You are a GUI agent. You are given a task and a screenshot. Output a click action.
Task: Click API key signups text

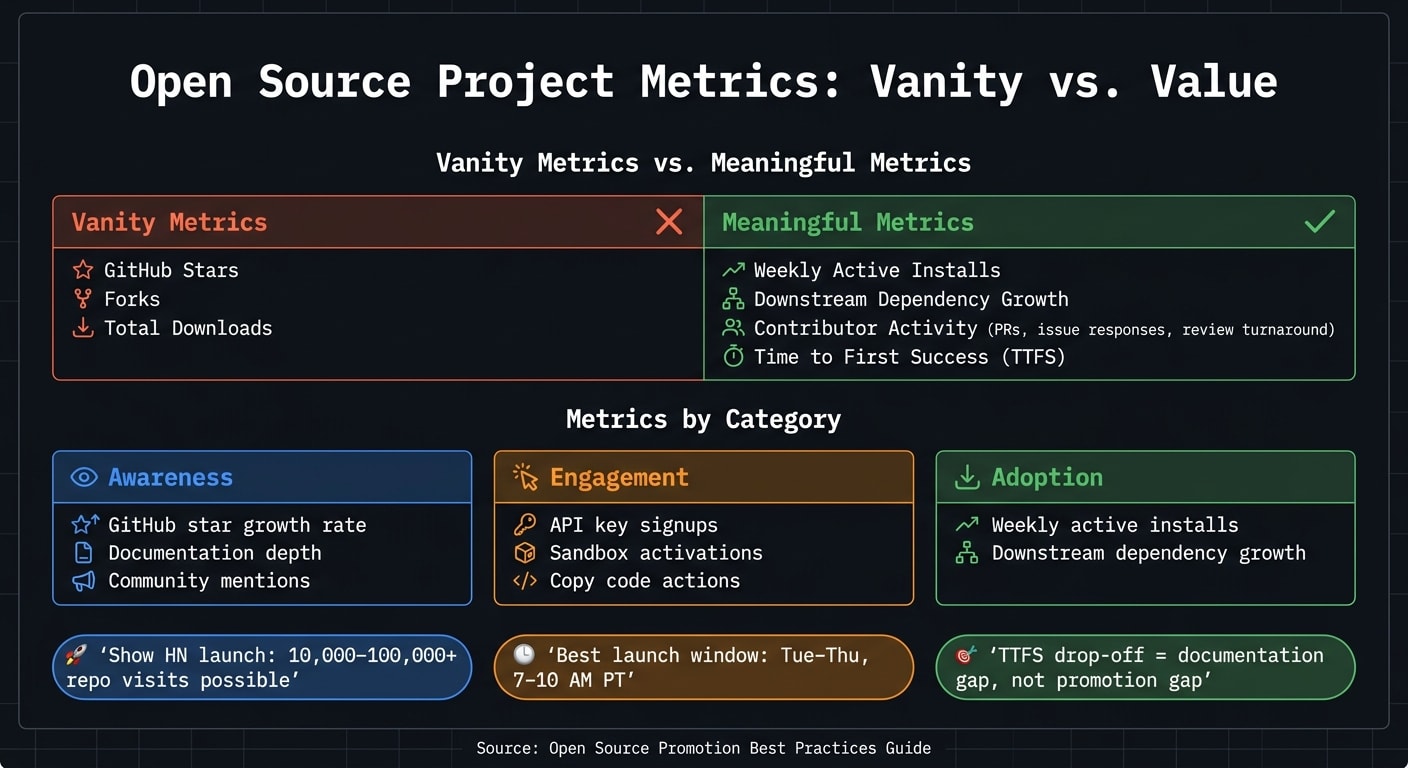click(x=634, y=525)
